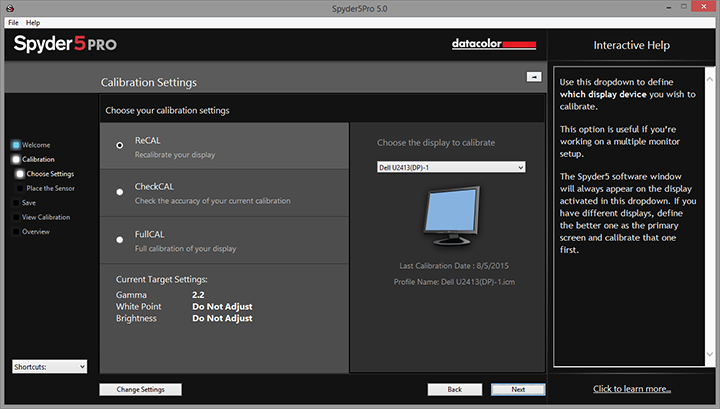
Task: Click the Welcome step indicator
Action: coord(16,145)
